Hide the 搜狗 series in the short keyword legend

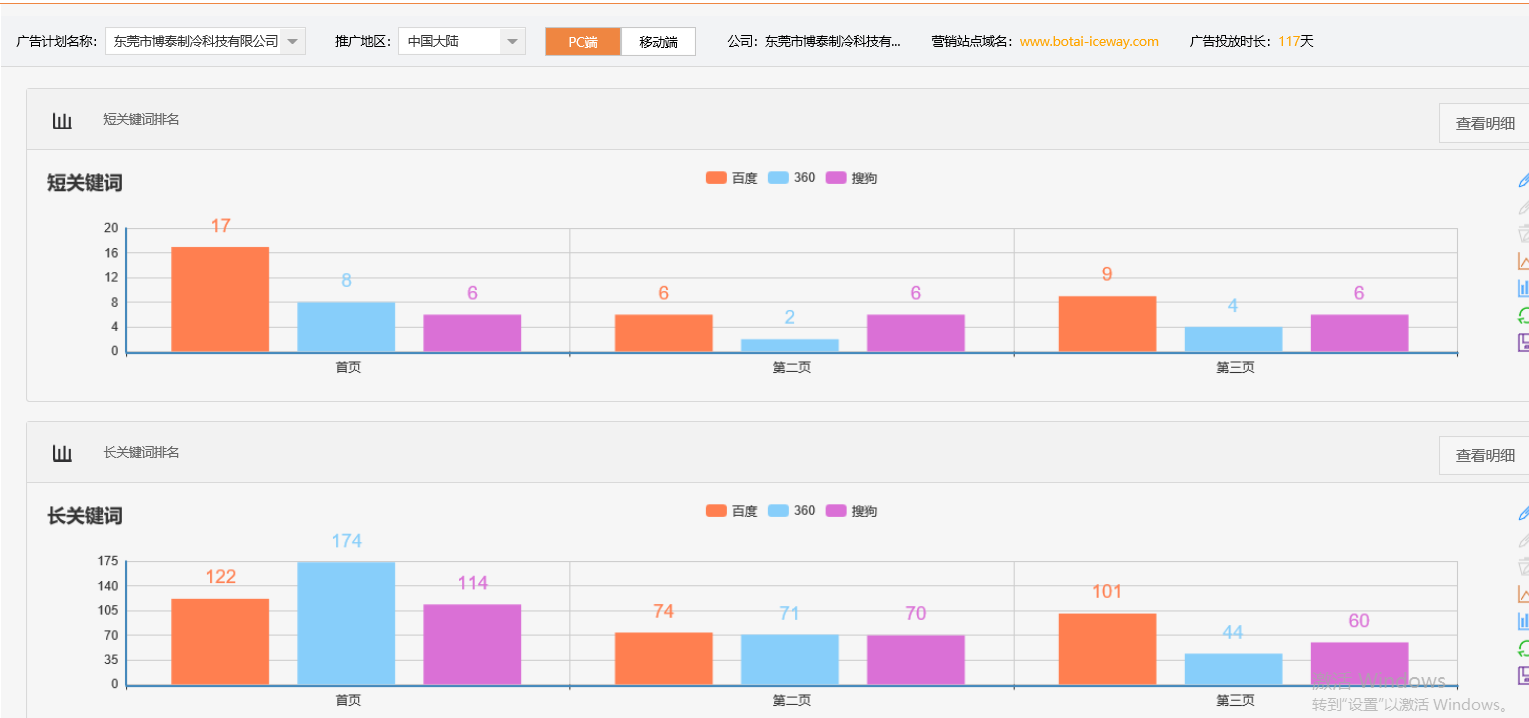[x=854, y=177]
